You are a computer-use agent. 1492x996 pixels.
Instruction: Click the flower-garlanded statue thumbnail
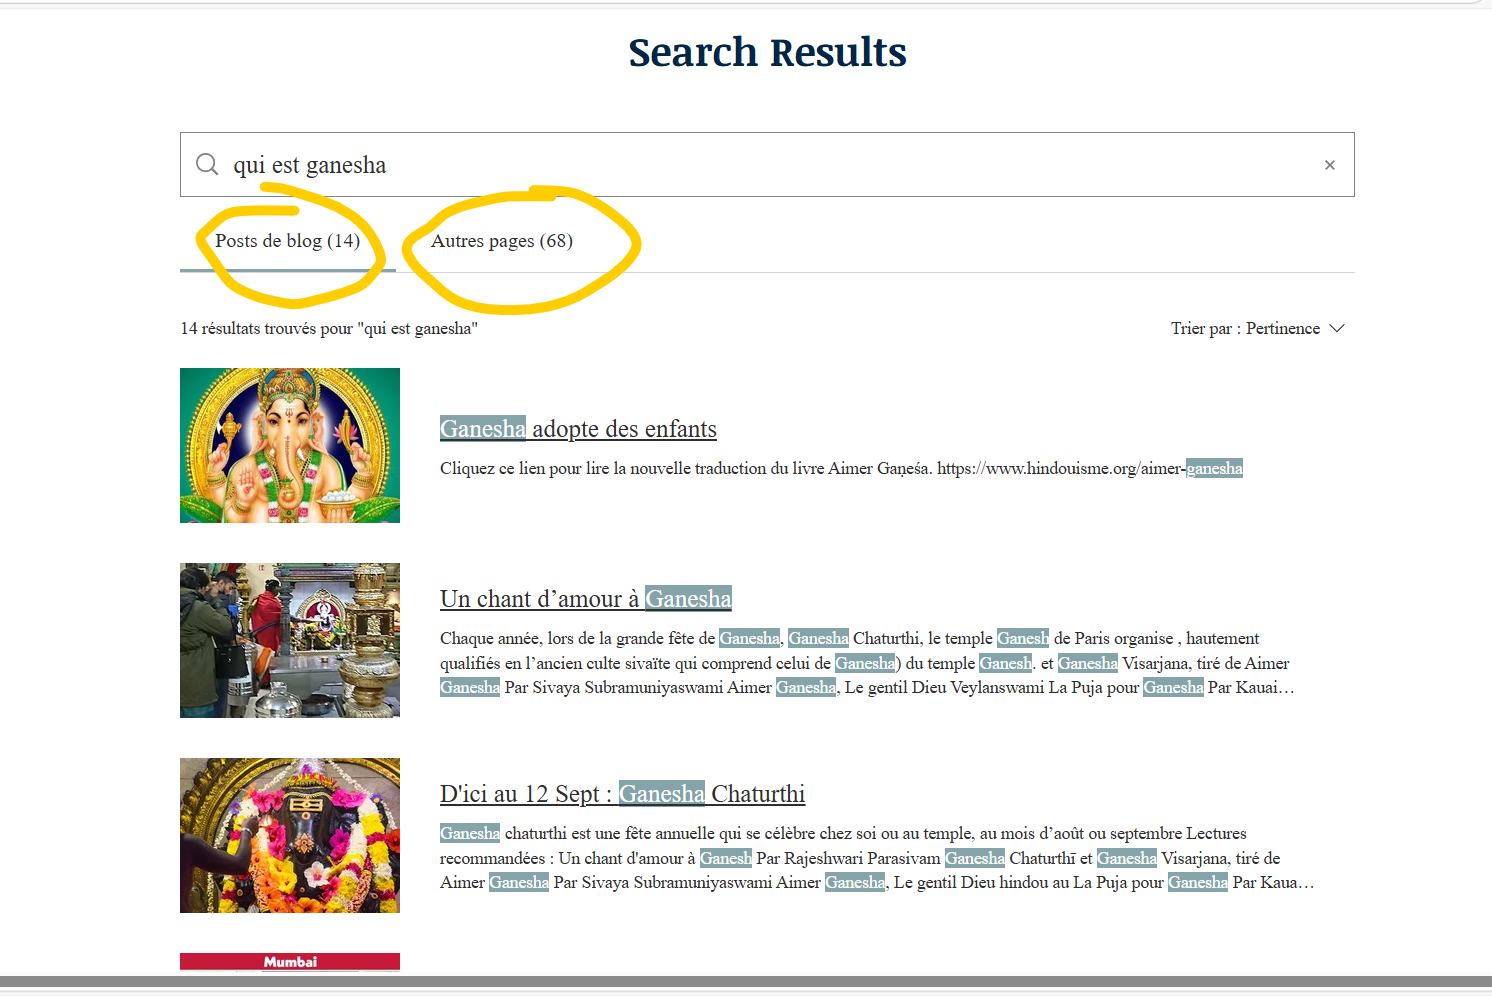pos(290,835)
